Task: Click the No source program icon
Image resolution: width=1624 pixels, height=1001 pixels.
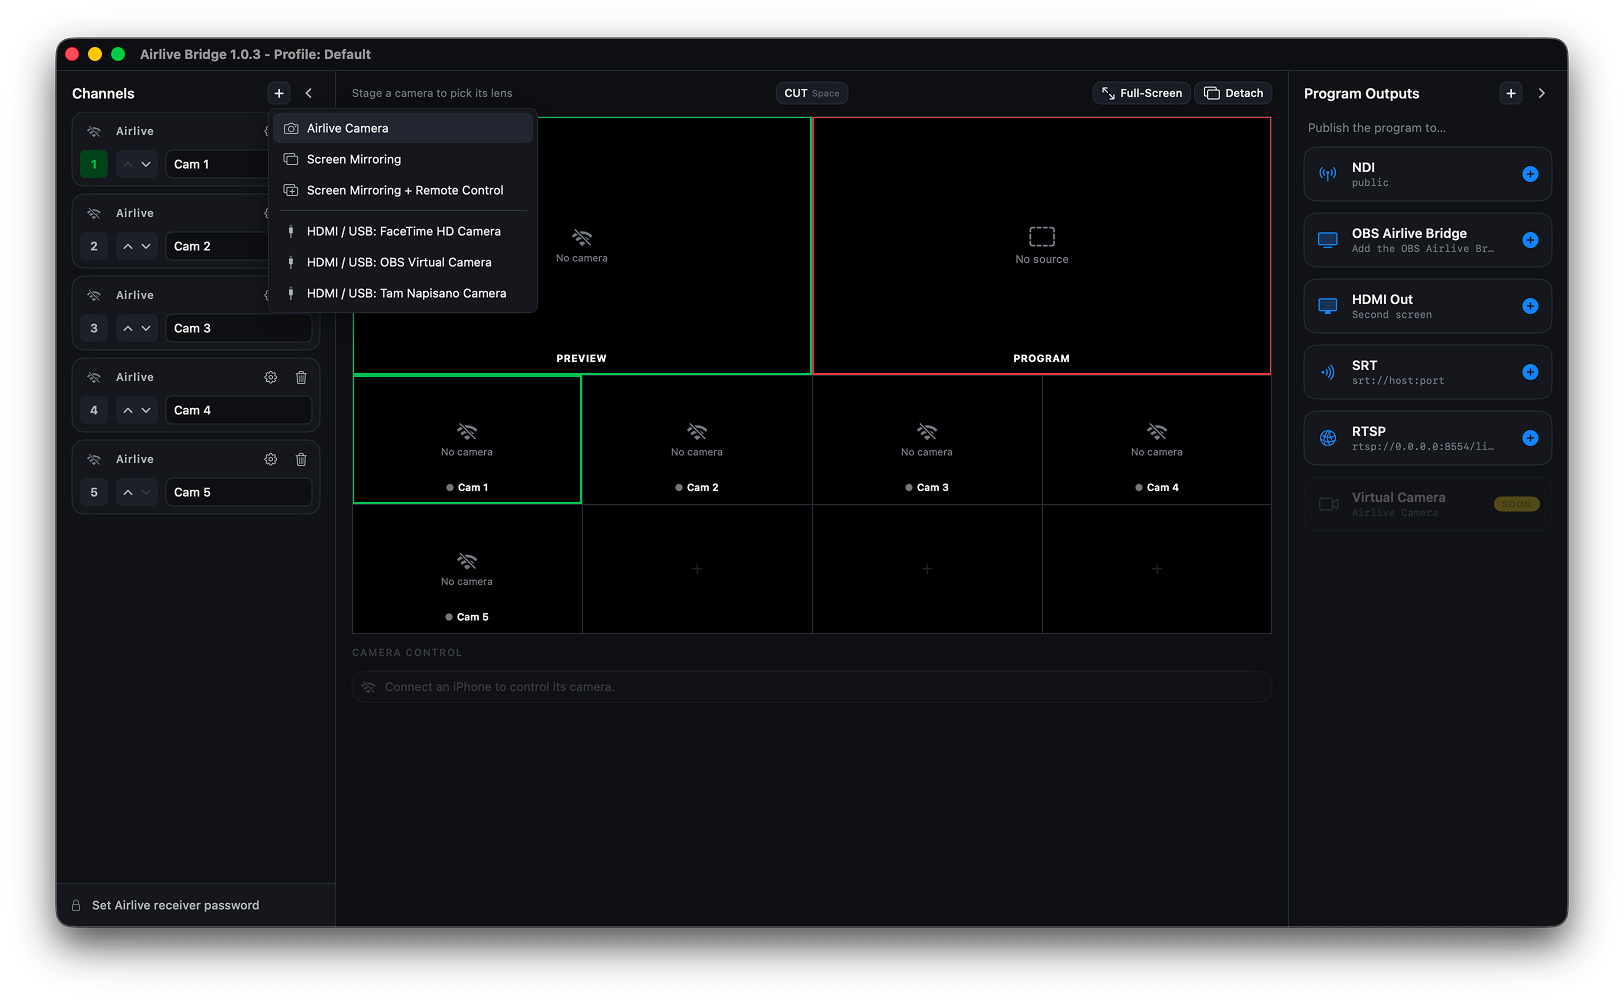Action: pos(1042,236)
